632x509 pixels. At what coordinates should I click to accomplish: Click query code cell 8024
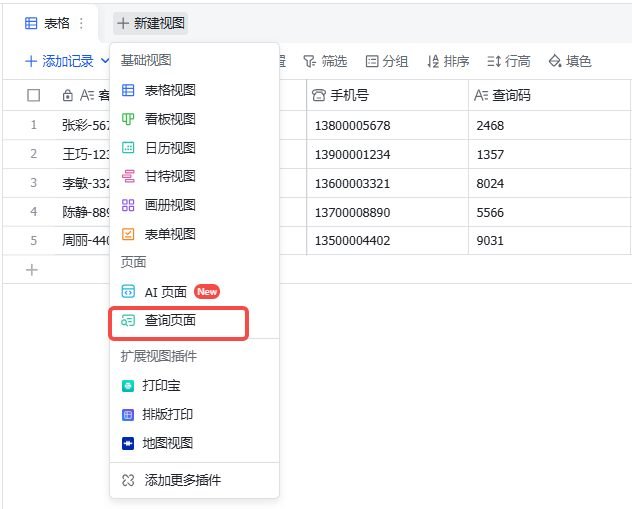[549, 183]
